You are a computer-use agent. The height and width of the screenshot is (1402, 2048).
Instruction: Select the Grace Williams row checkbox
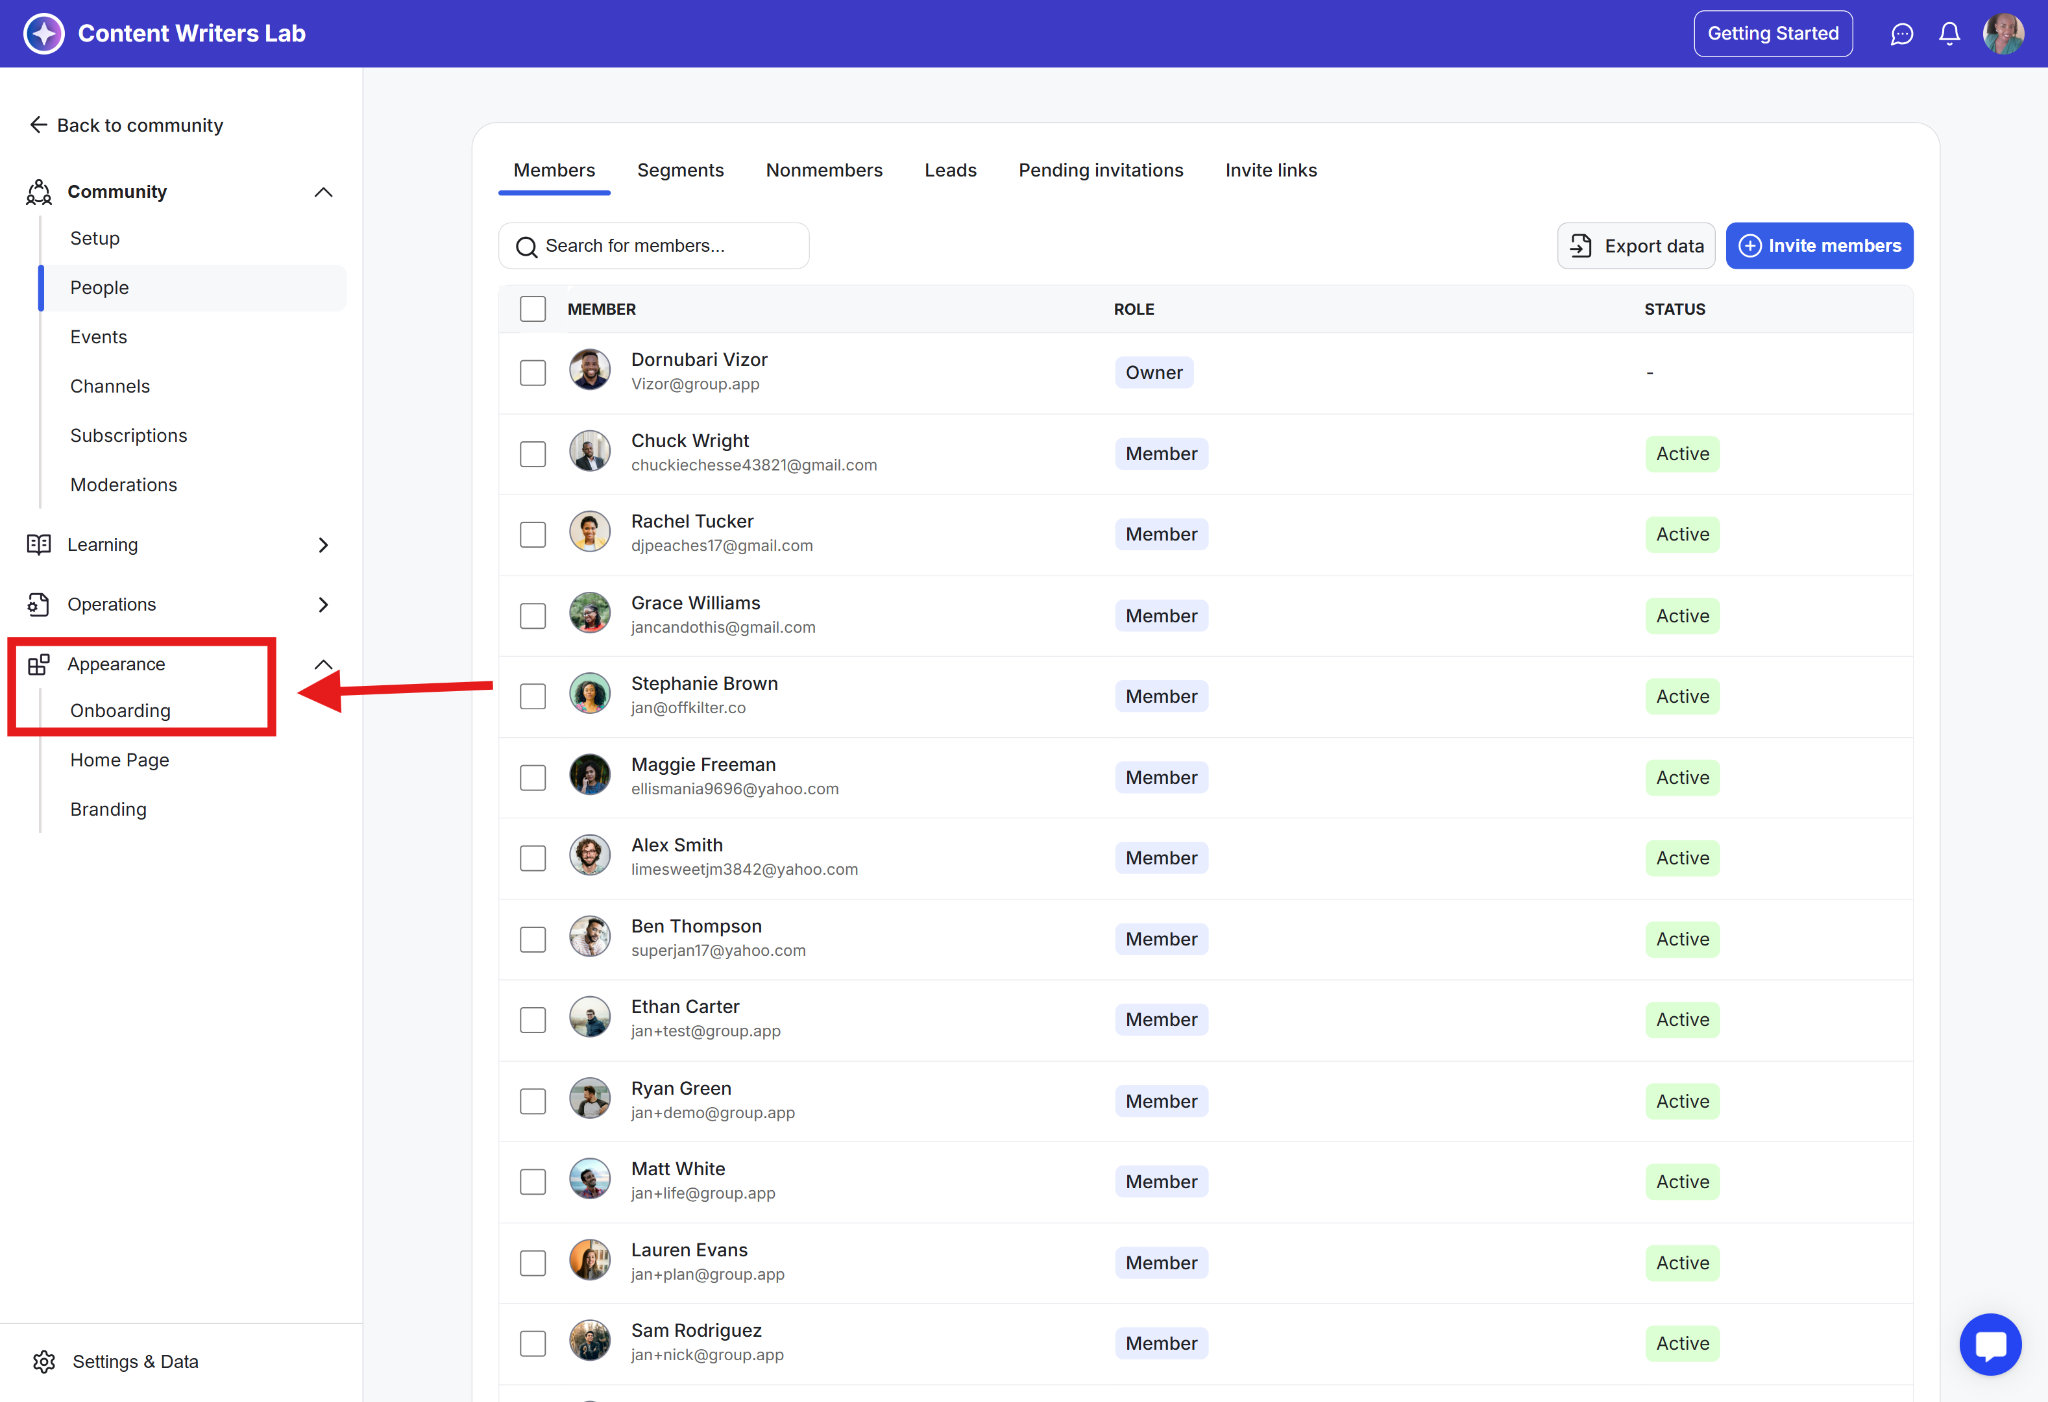tap(533, 616)
